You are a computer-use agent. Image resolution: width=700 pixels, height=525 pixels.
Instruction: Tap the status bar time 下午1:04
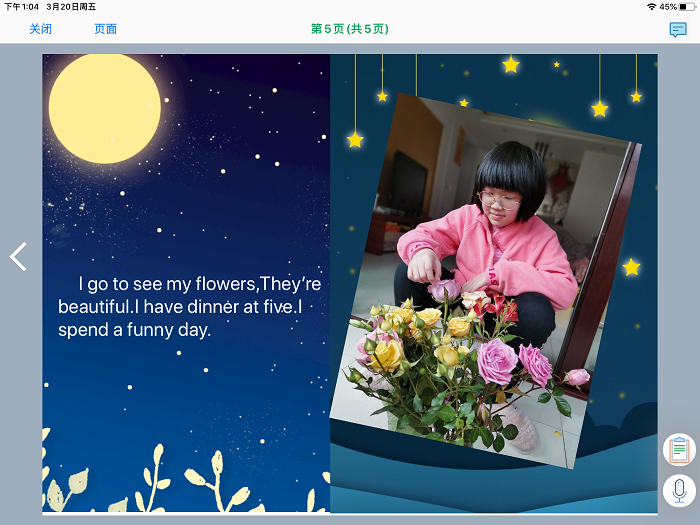point(20,7)
